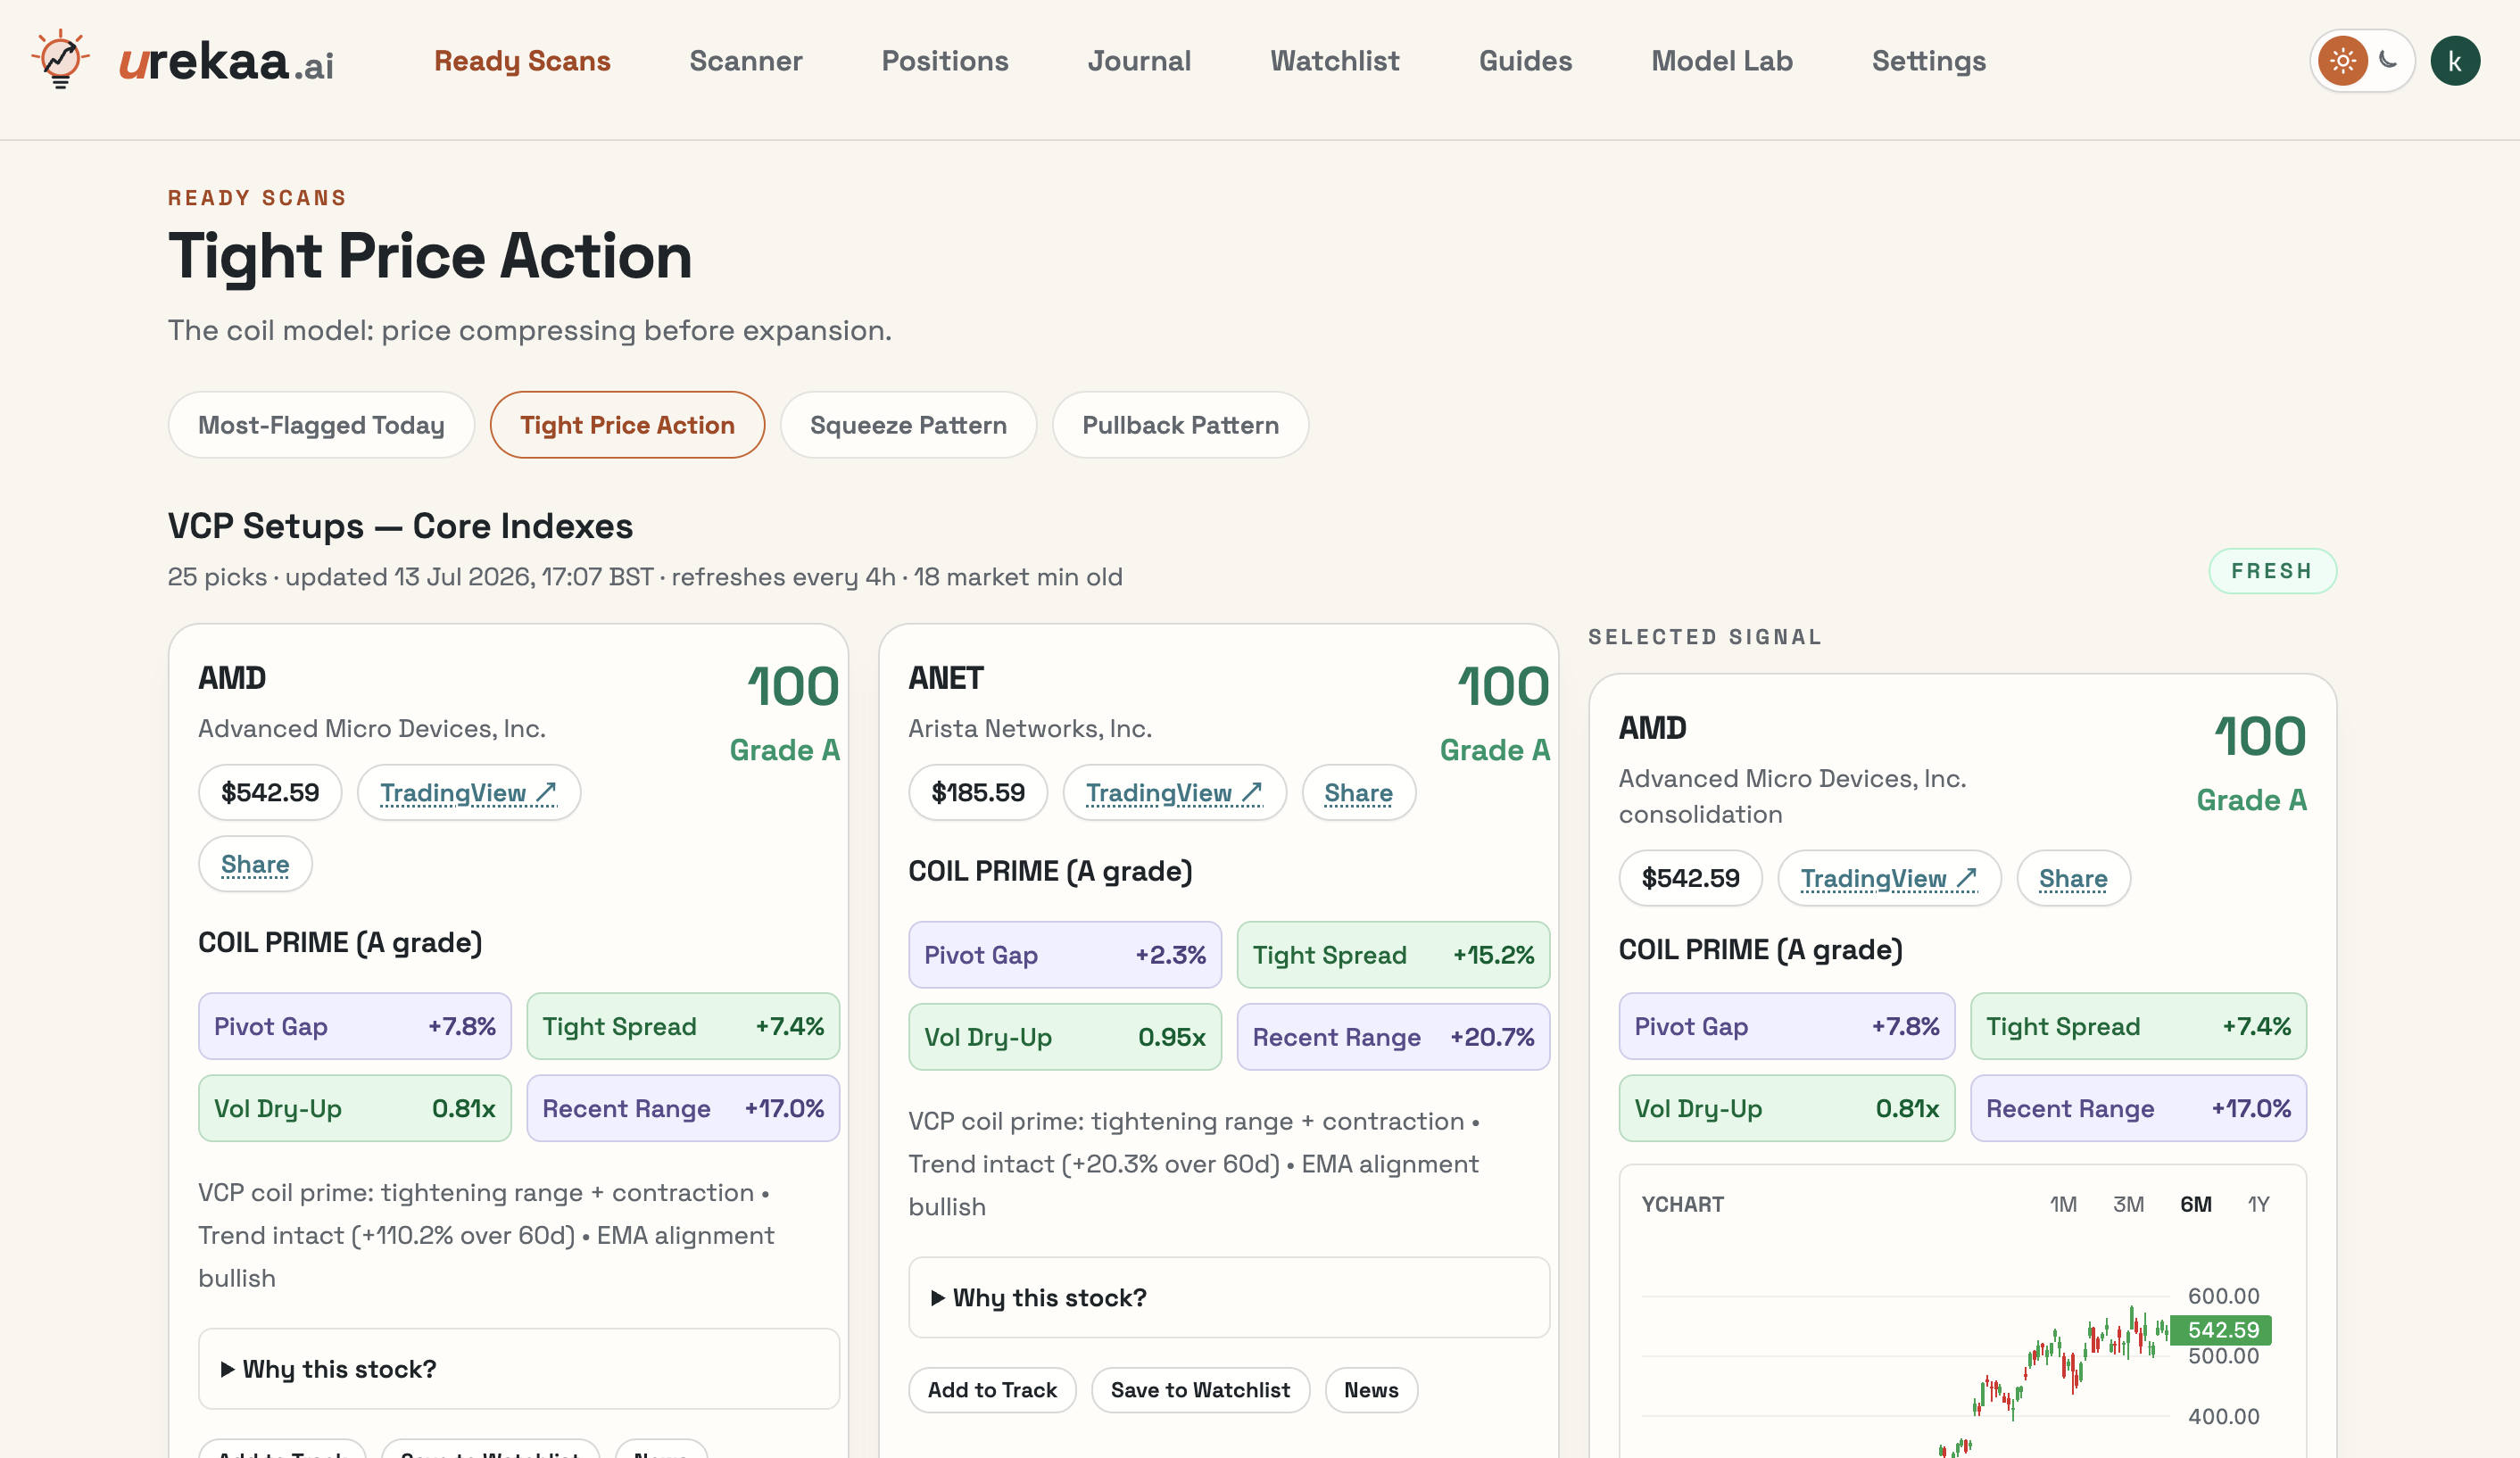This screenshot has height=1458, width=2520.
Task: Click the $185.59 price pill on ANET card
Action: (978, 793)
